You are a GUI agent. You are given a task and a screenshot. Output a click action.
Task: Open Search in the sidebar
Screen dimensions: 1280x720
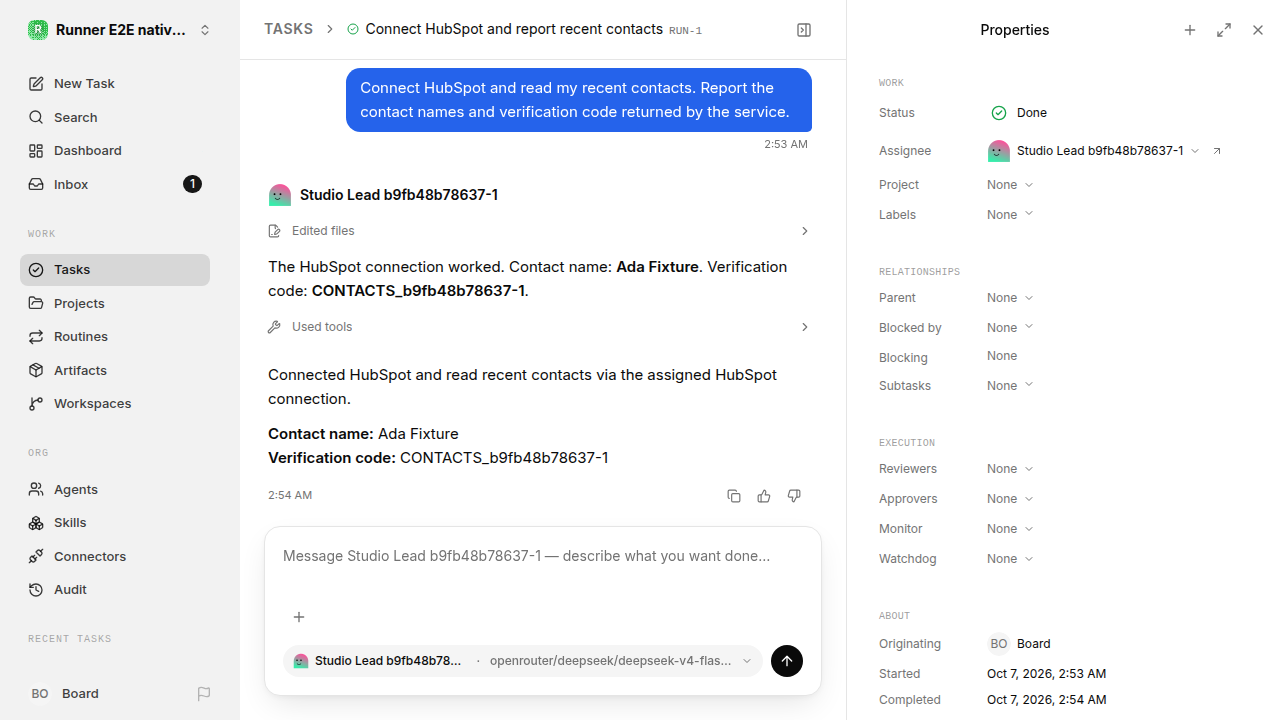click(115, 117)
